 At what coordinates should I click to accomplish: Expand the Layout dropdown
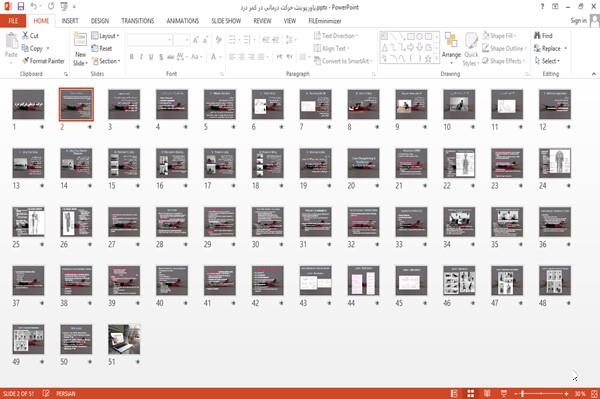[105, 36]
